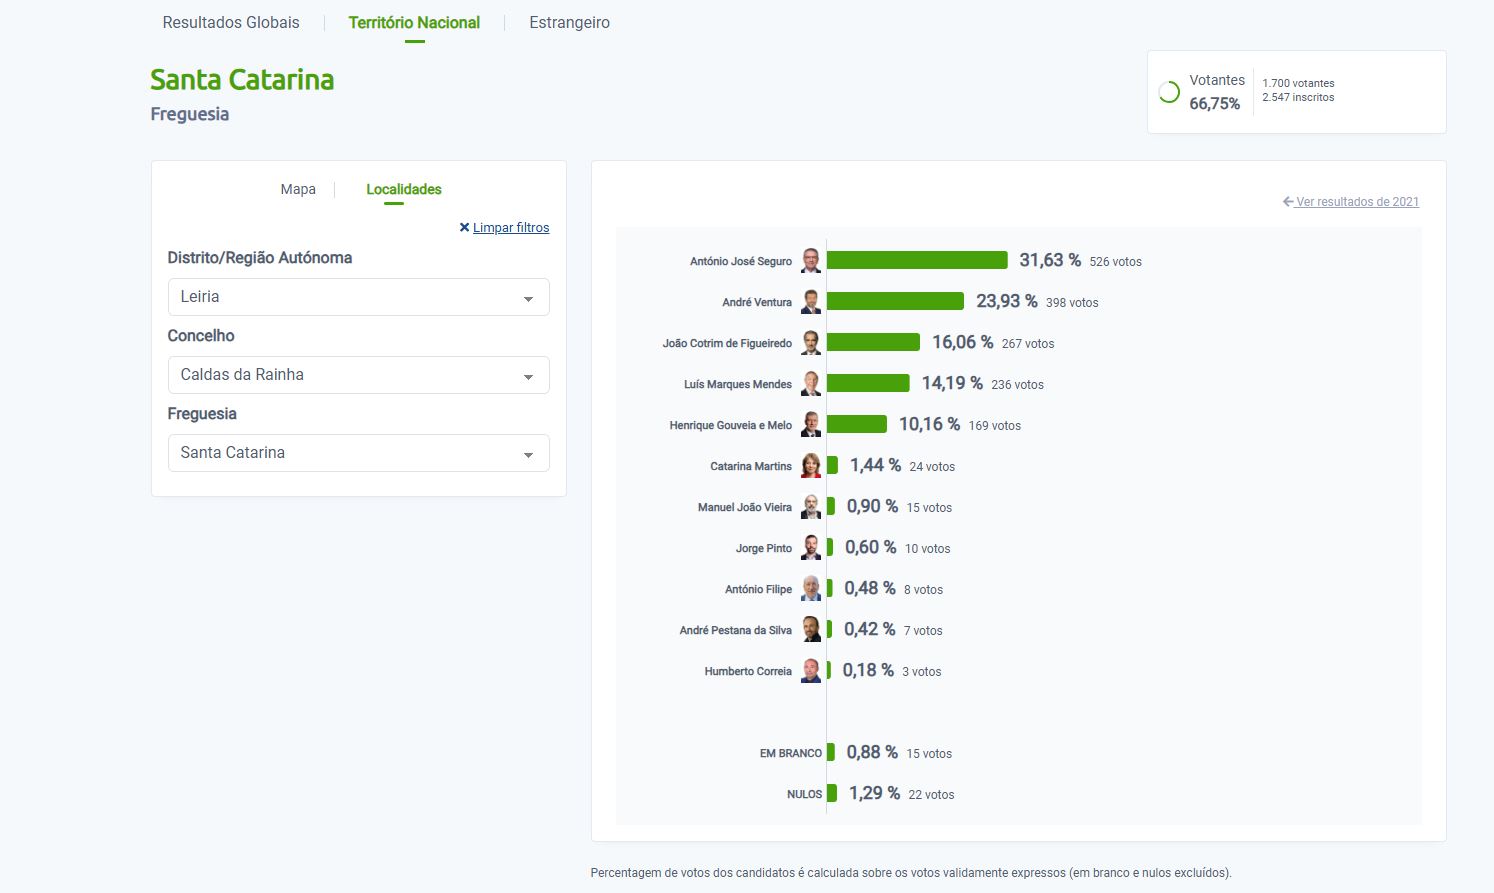1494x893 pixels.
Task: Select the Localidades tab
Action: pyautogui.click(x=403, y=189)
